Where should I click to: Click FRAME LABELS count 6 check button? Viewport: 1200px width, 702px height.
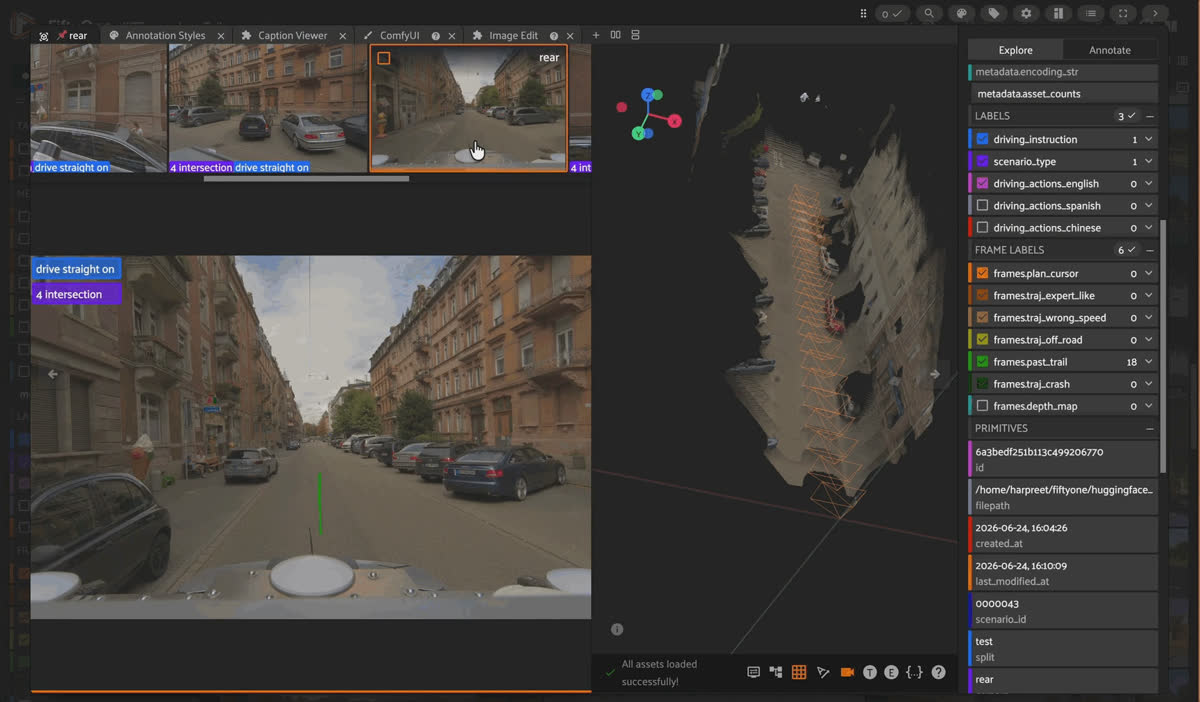pyautogui.click(x=1127, y=250)
